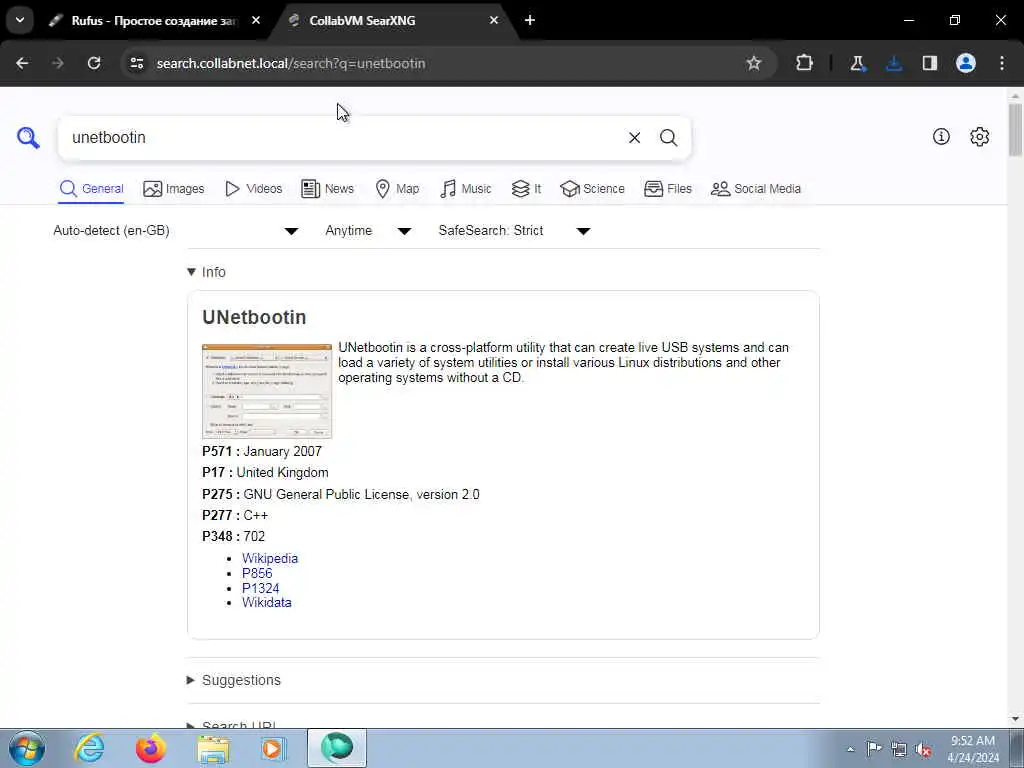1024x768 pixels.
Task: Open the SafeSearch: Strict dropdown
Action: tap(515, 231)
